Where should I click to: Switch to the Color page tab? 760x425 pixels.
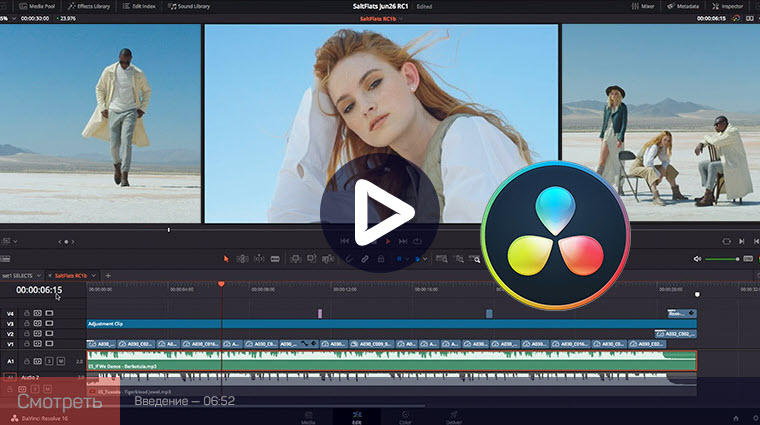[x=406, y=414]
